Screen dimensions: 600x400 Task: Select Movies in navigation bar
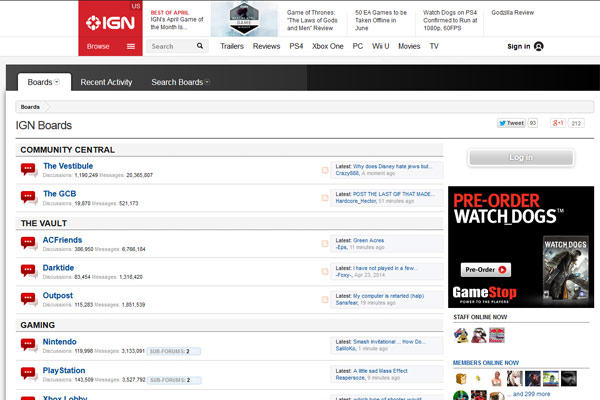(409, 46)
